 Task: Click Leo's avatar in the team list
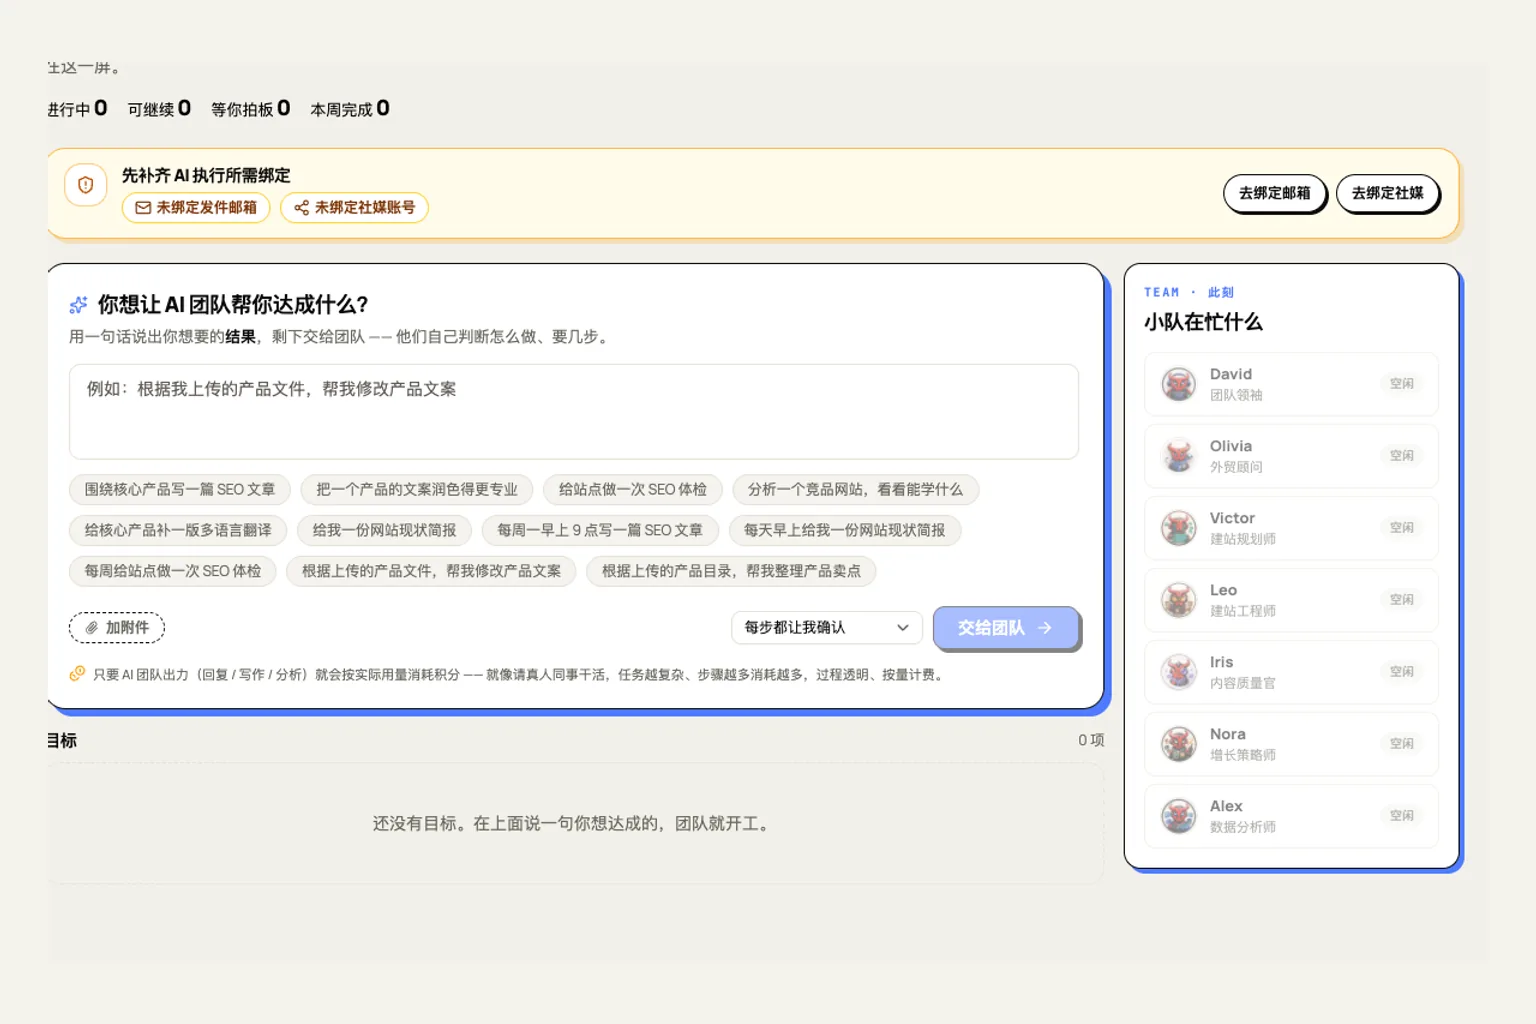[x=1179, y=600]
